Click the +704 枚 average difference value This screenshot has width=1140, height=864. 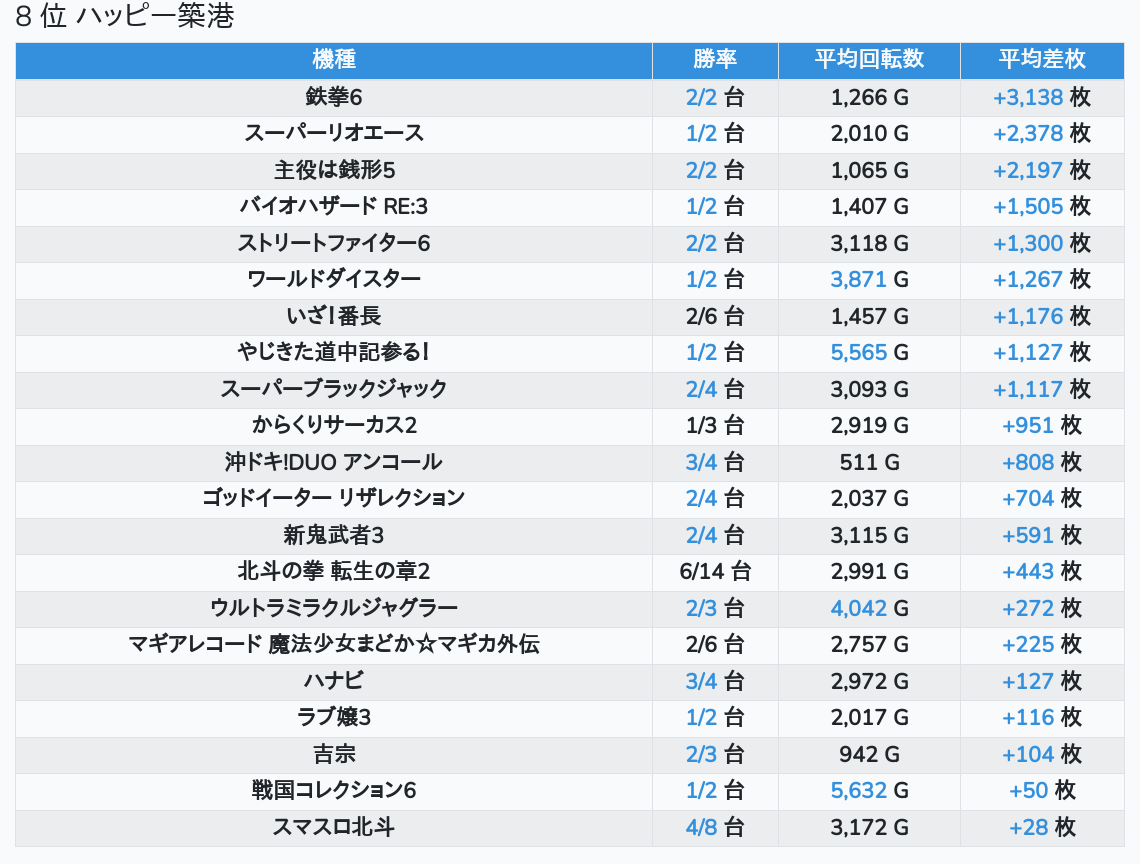click(1042, 499)
